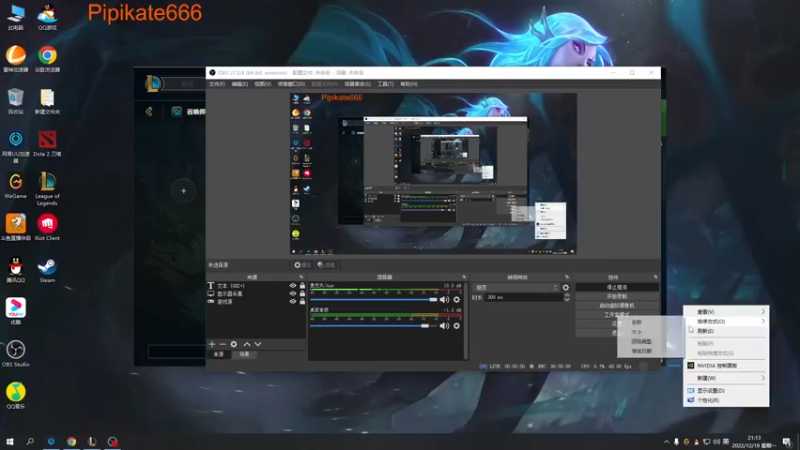Show hidden system tray icons chevron
The image size is (800, 450).
coord(666,442)
